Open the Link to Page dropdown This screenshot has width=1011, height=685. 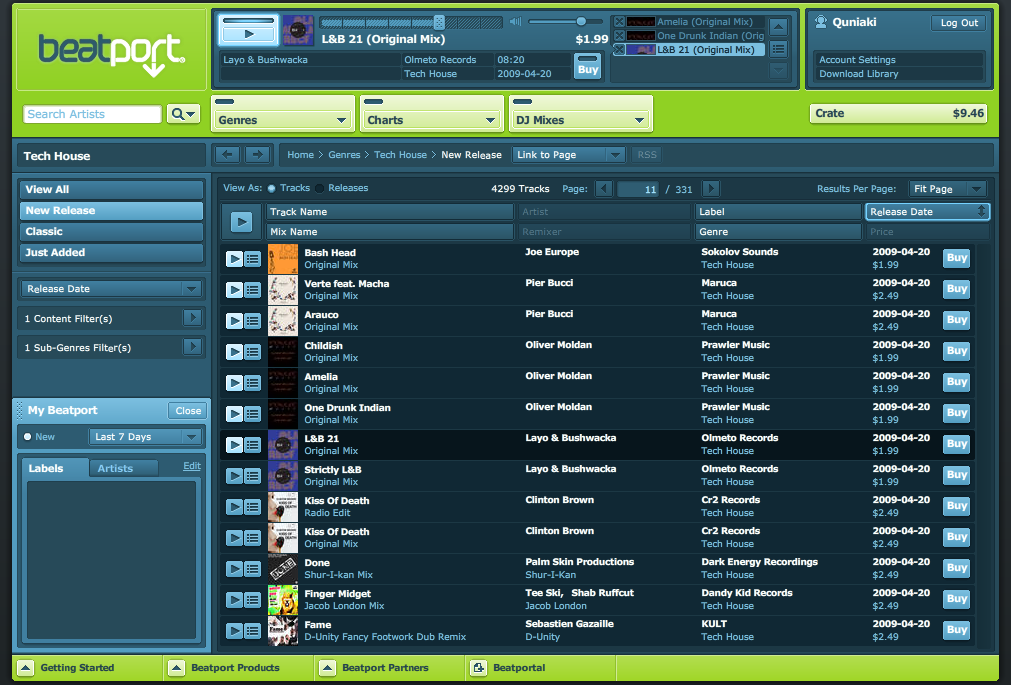[x=569, y=155]
